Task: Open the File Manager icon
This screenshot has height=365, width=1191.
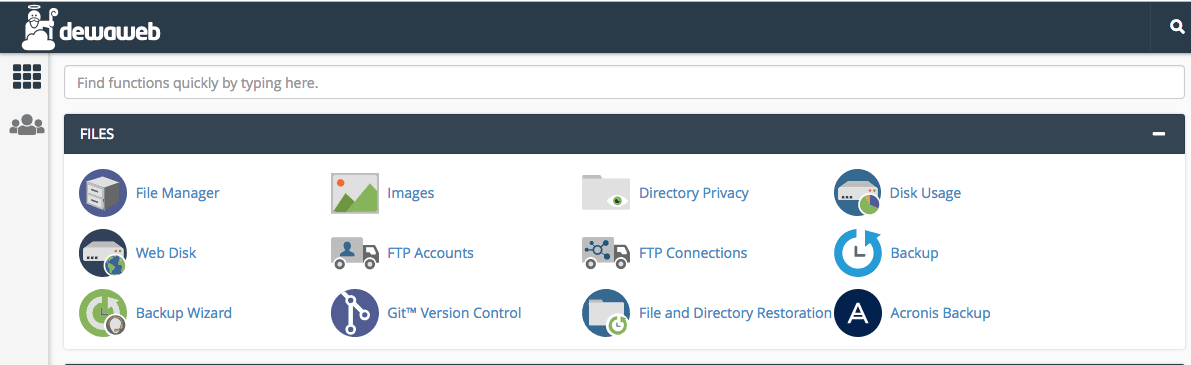Action: tap(103, 193)
